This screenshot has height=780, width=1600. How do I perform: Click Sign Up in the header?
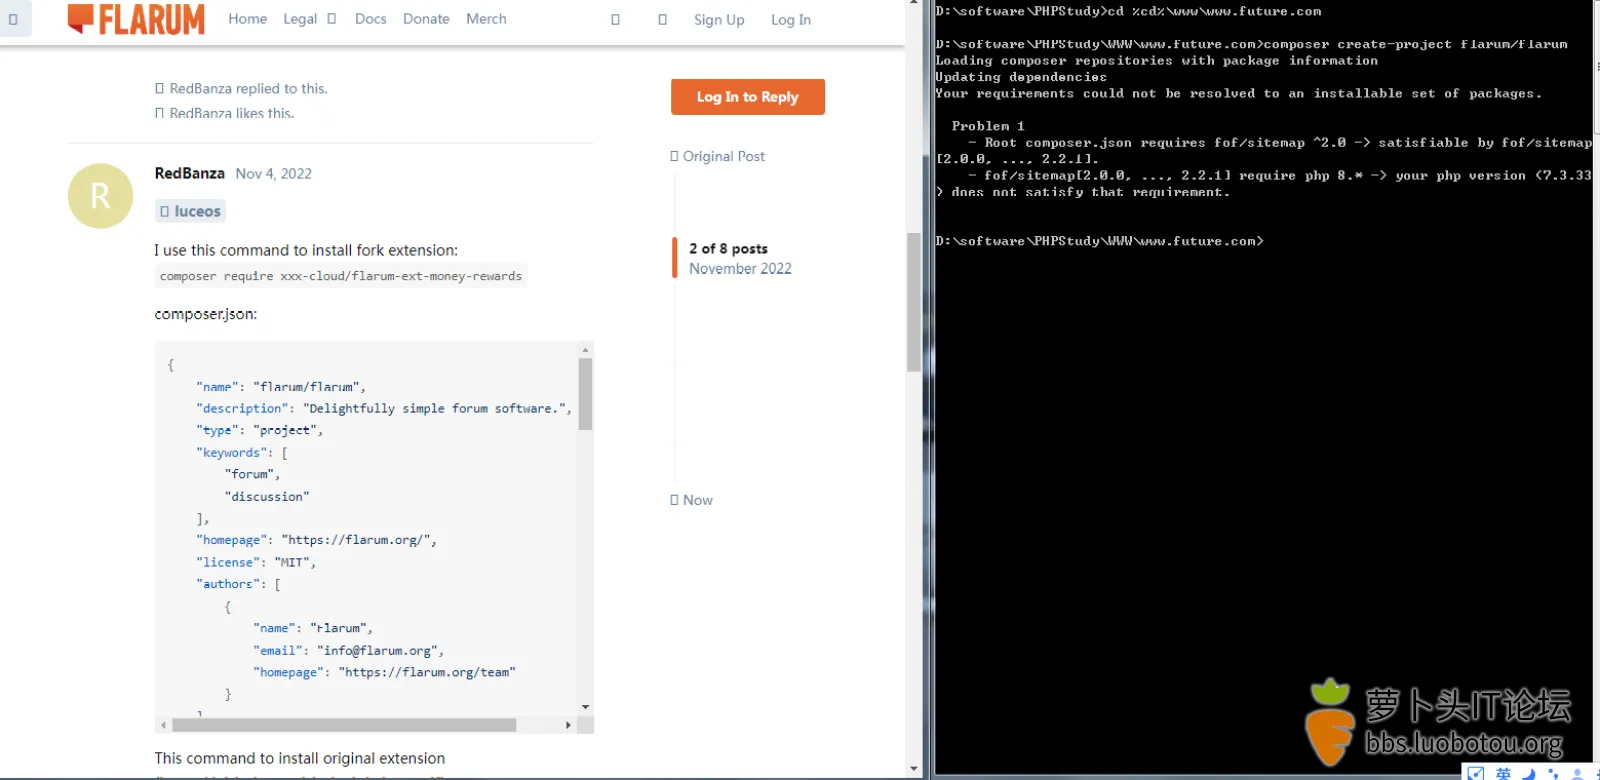tap(719, 20)
